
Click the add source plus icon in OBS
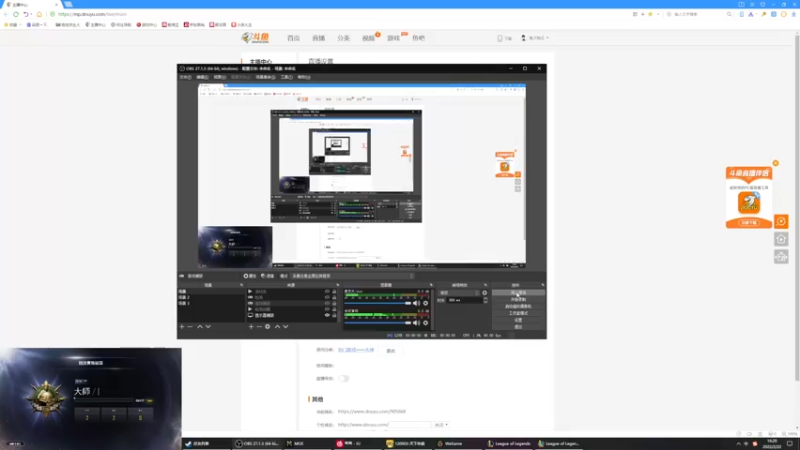click(251, 327)
